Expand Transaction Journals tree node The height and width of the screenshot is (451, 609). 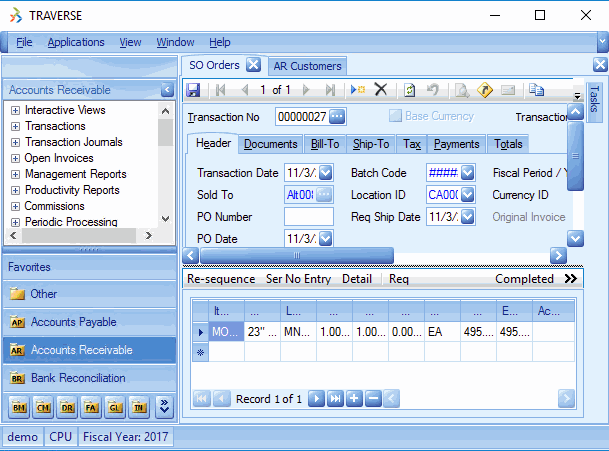pyautogui.click(x=15, y=142)
